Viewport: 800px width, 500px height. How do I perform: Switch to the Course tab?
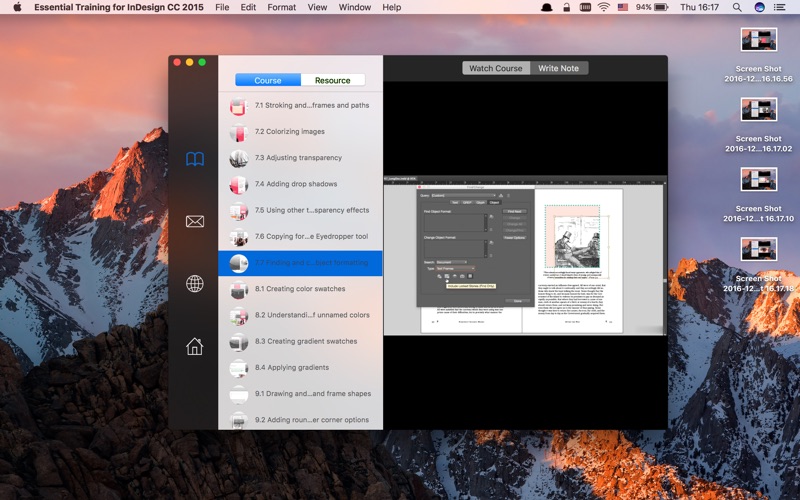click(268, 80)
